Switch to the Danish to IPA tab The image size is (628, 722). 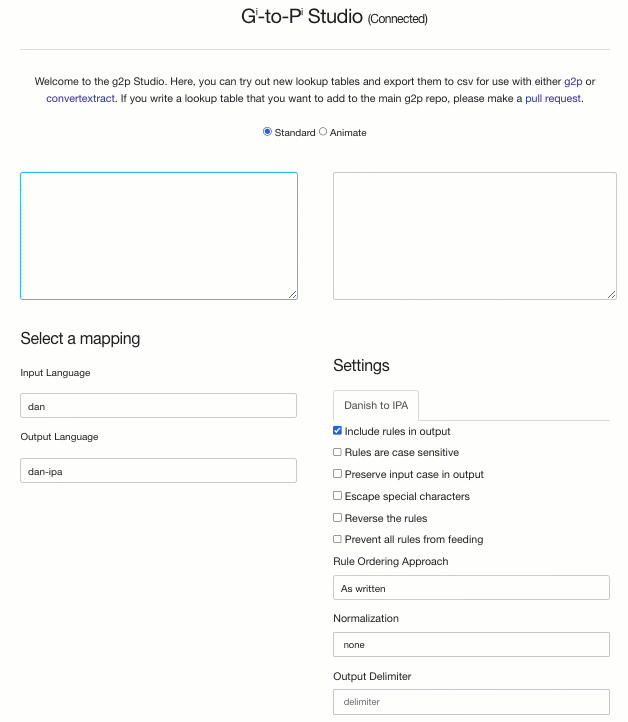376,406
